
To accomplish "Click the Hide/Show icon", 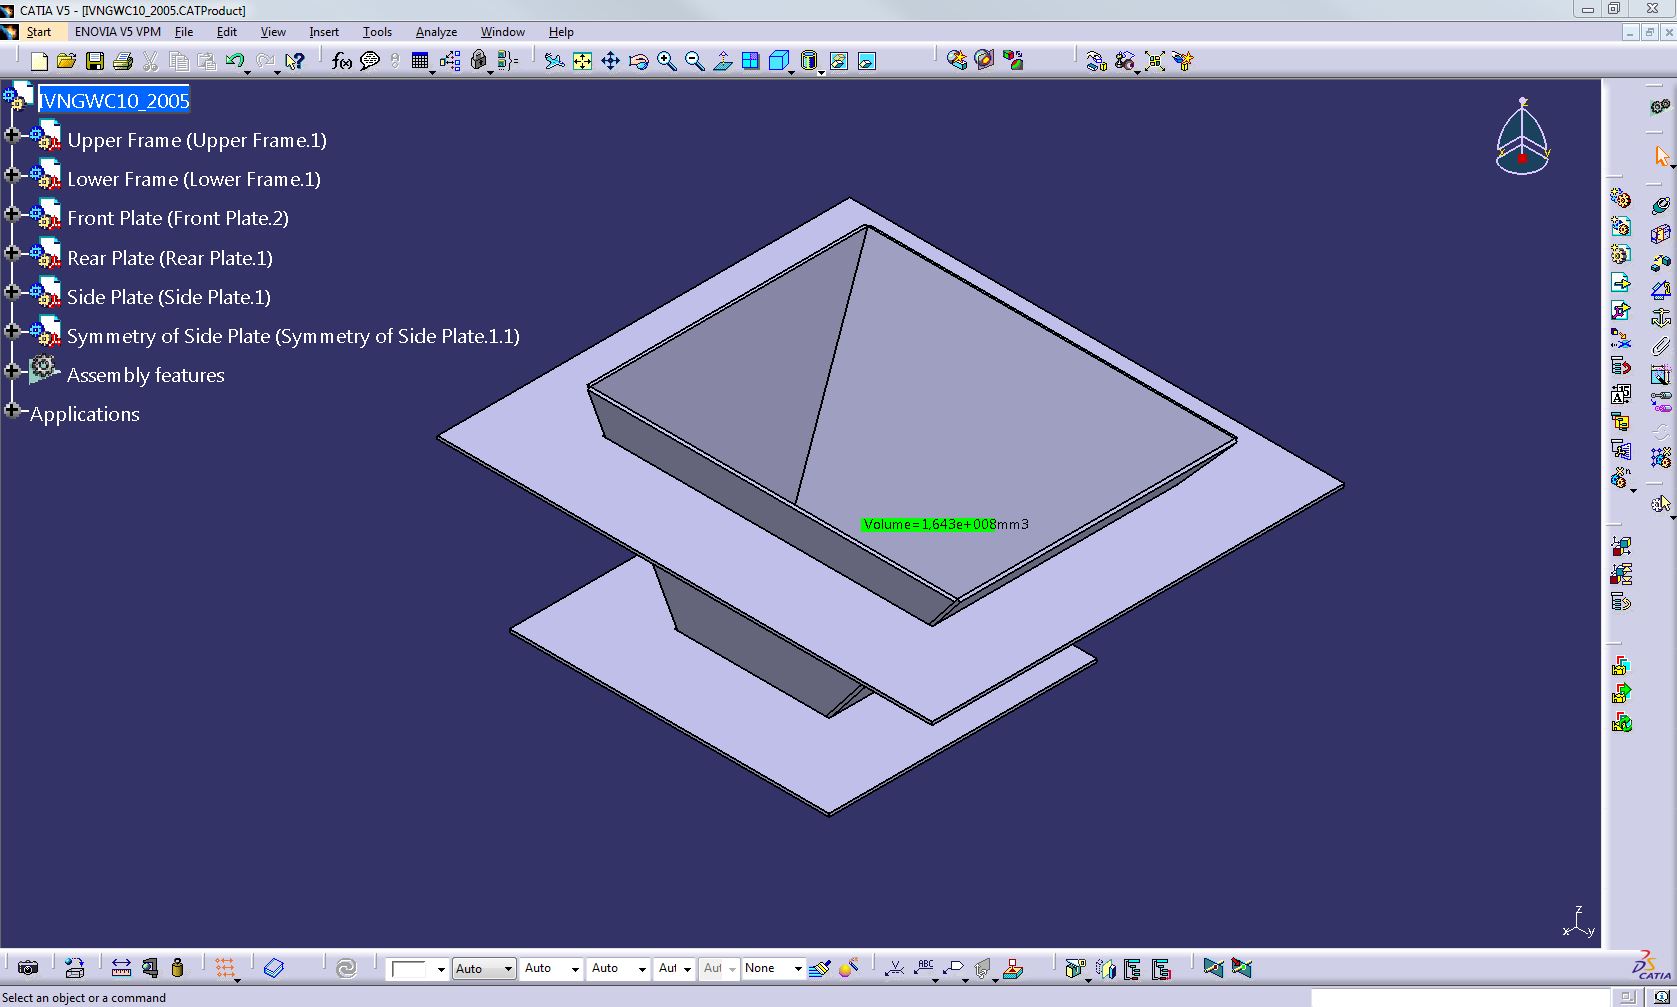I will pyautogui.click(x=839, y=62).
